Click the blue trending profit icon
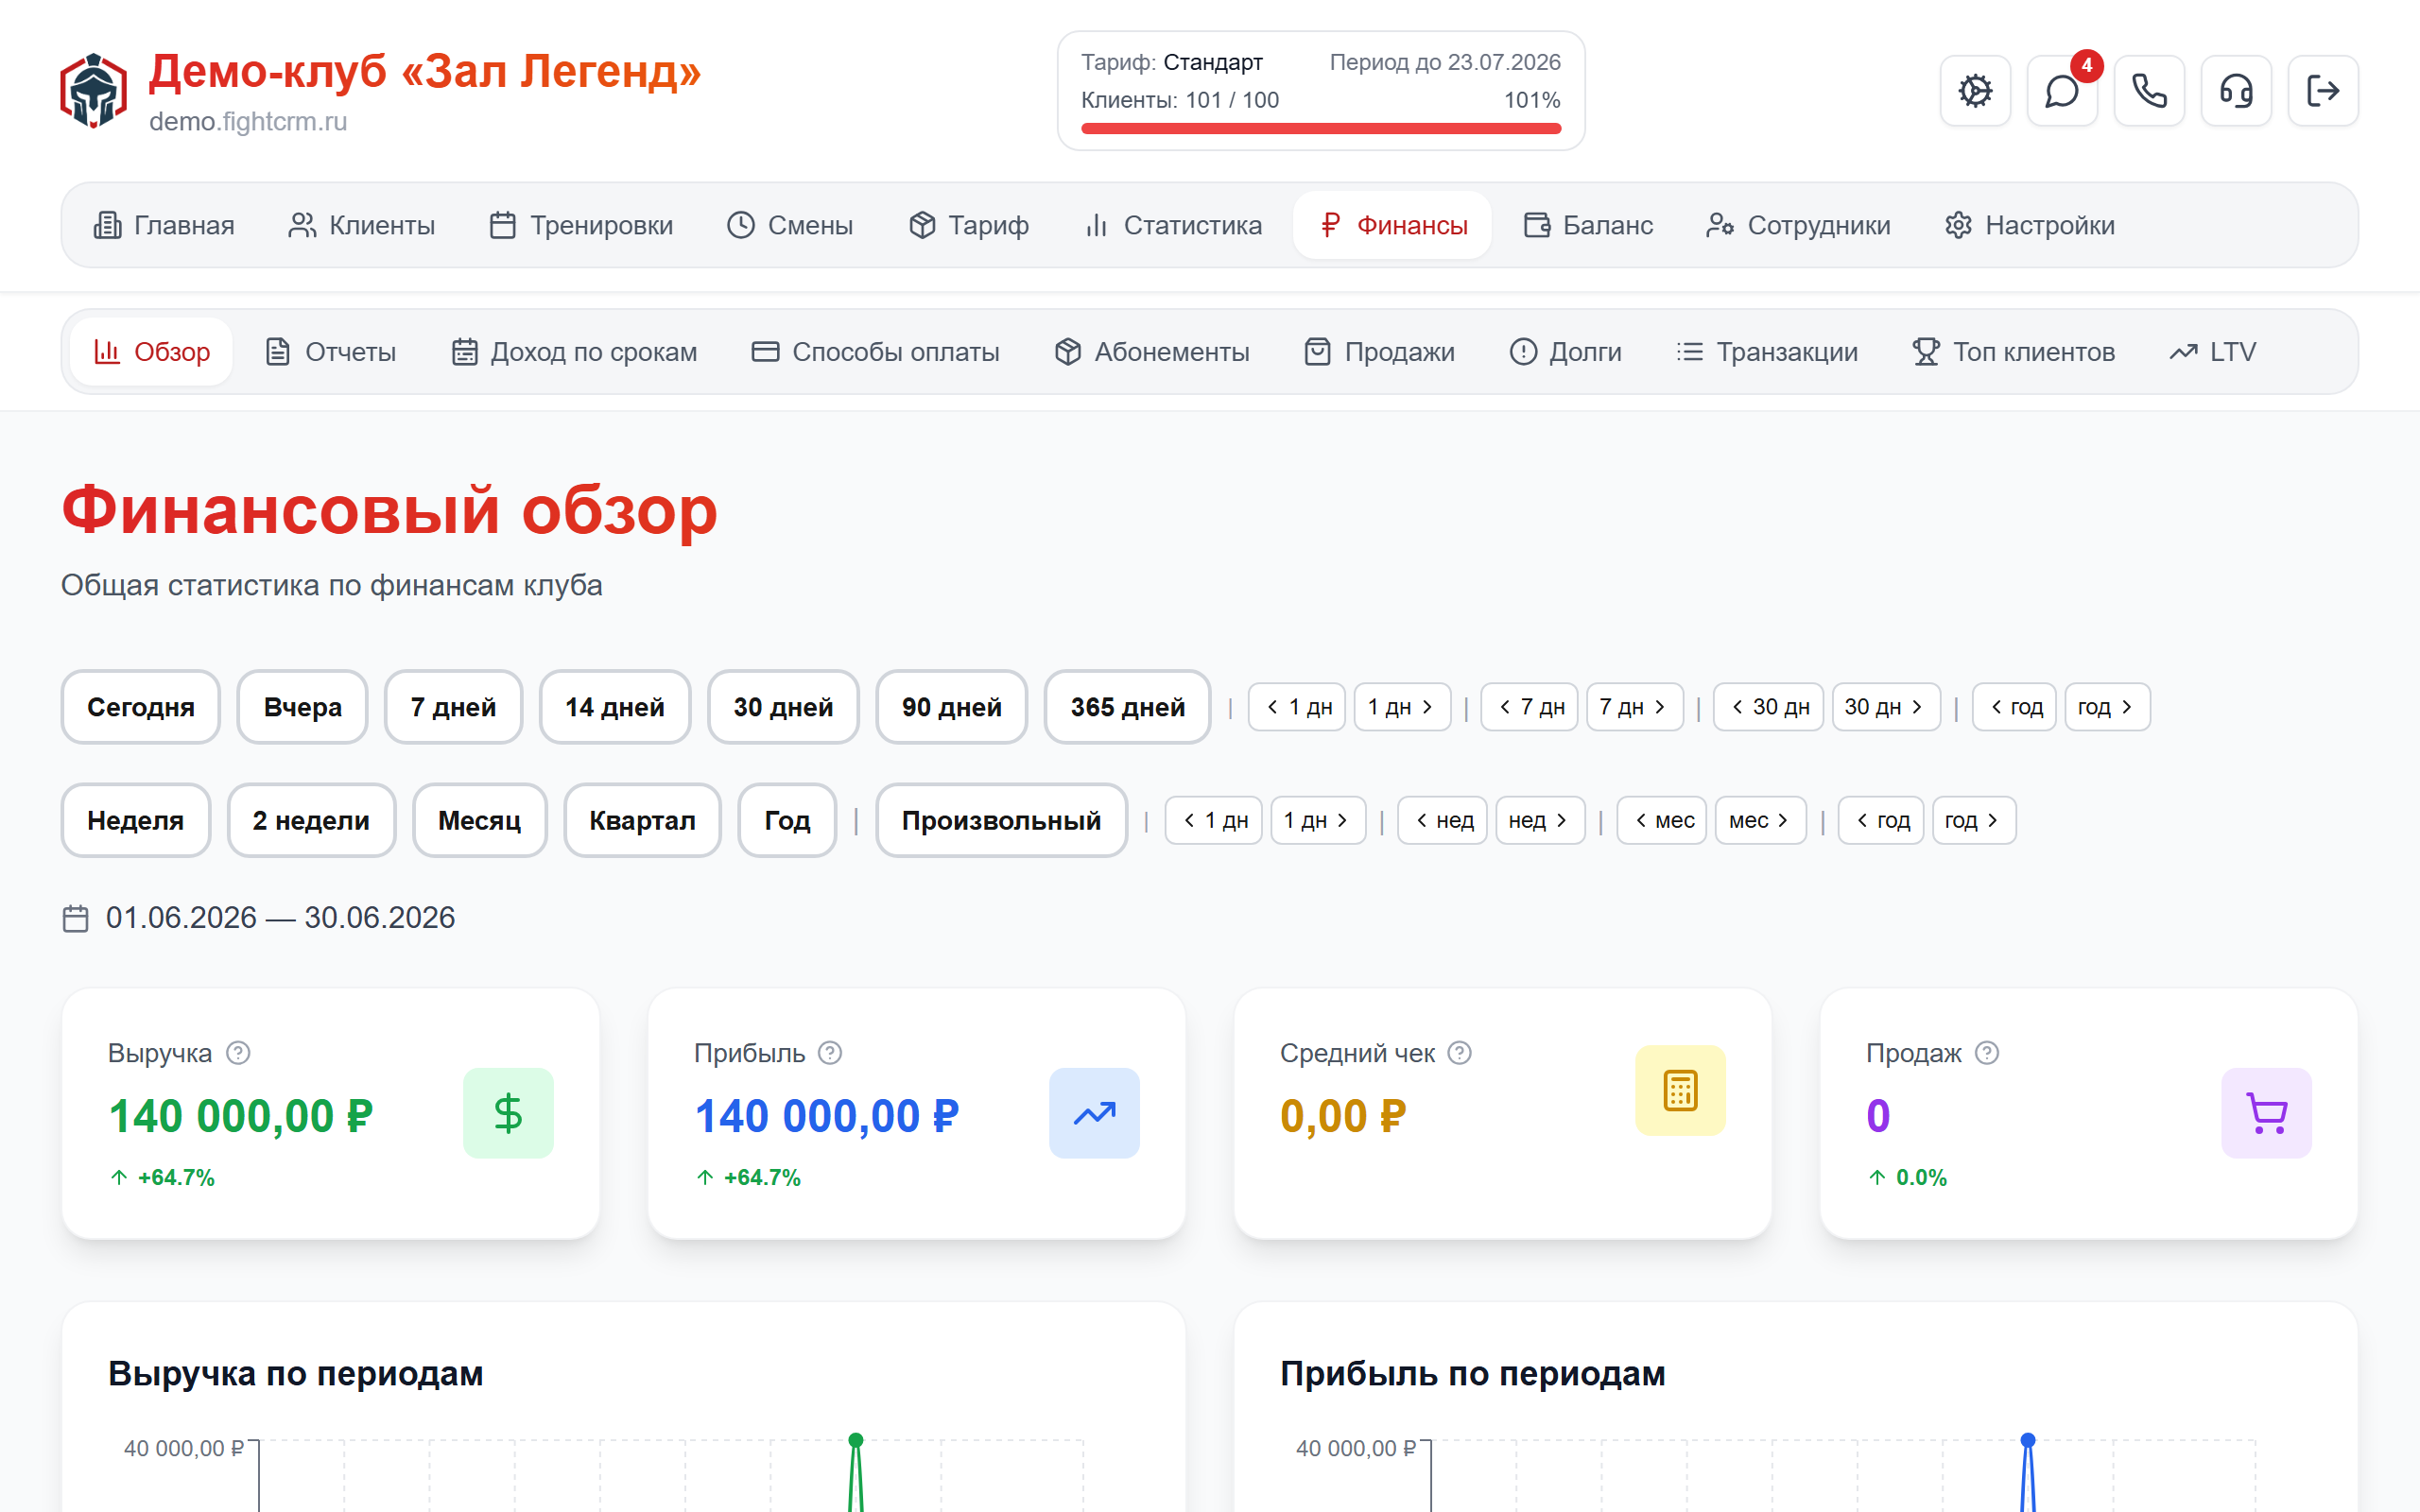 click(1094, 1113)
